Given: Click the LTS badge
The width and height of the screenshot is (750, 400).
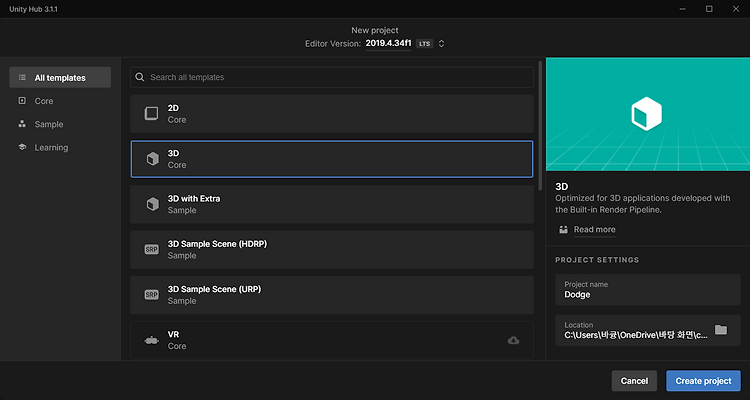Looking at the screenshot, I should pyautogui.click(x=424, y=44).
